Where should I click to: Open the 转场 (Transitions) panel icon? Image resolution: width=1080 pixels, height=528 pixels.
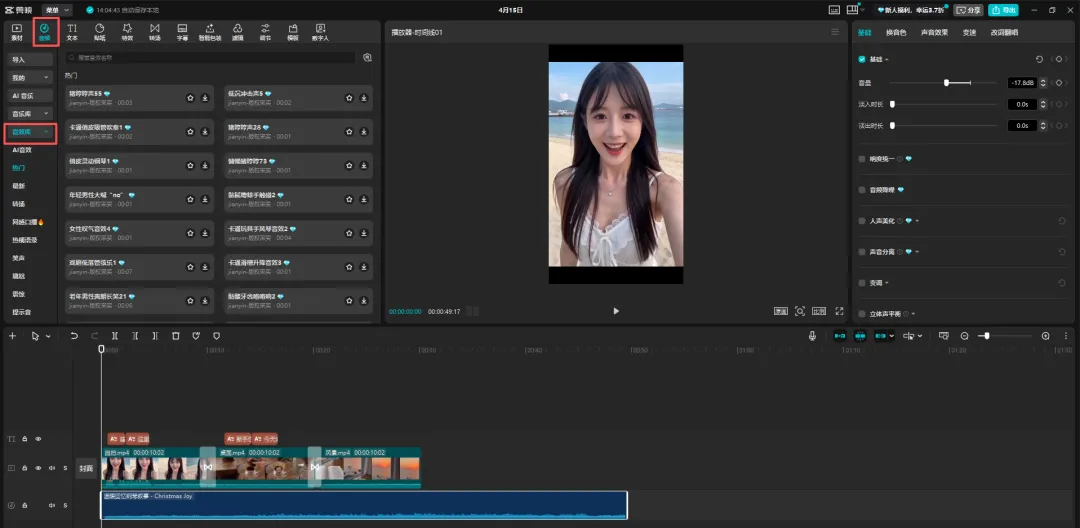pyautogui.click(x=154, y=31)
